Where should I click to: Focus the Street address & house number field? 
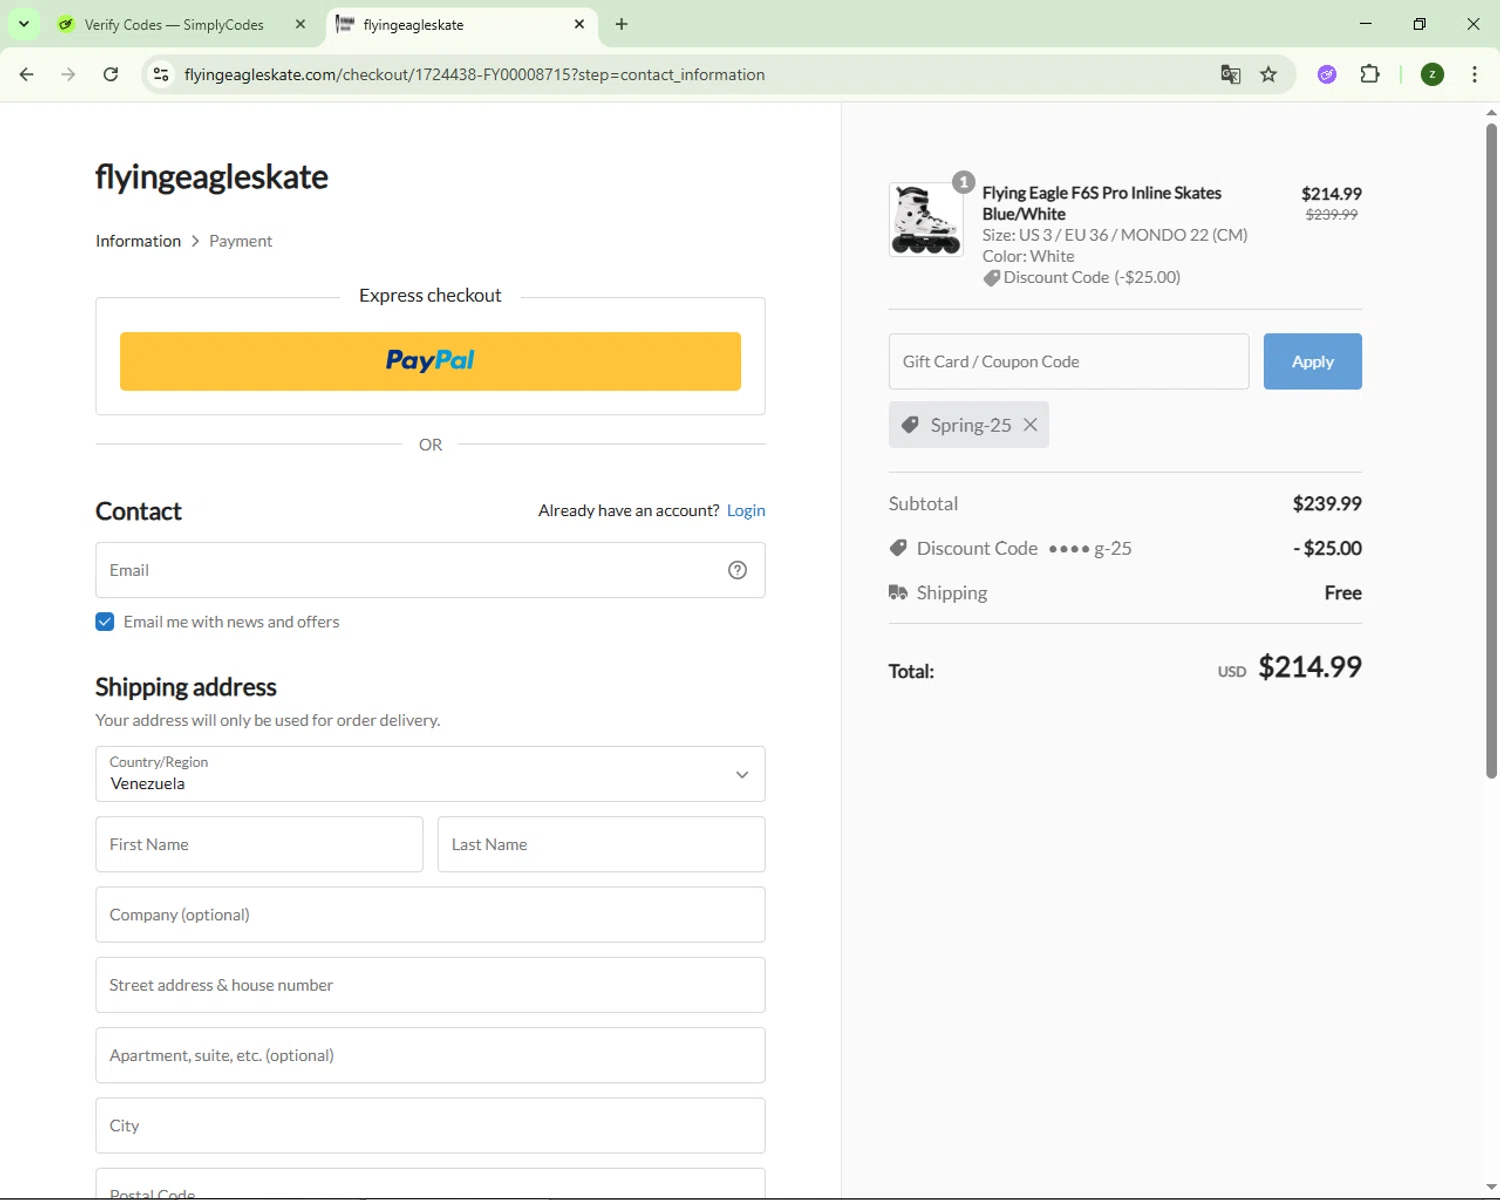click(430, 985)
